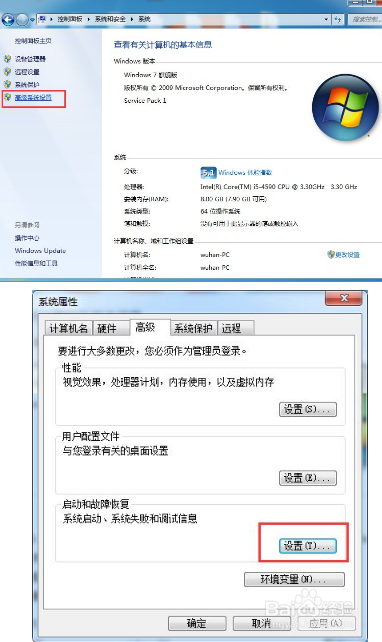The width and height of the screenshot is (382, 642).
Task: Open 系统保护 link in the left sidebar
Action: tap(27, 85)
